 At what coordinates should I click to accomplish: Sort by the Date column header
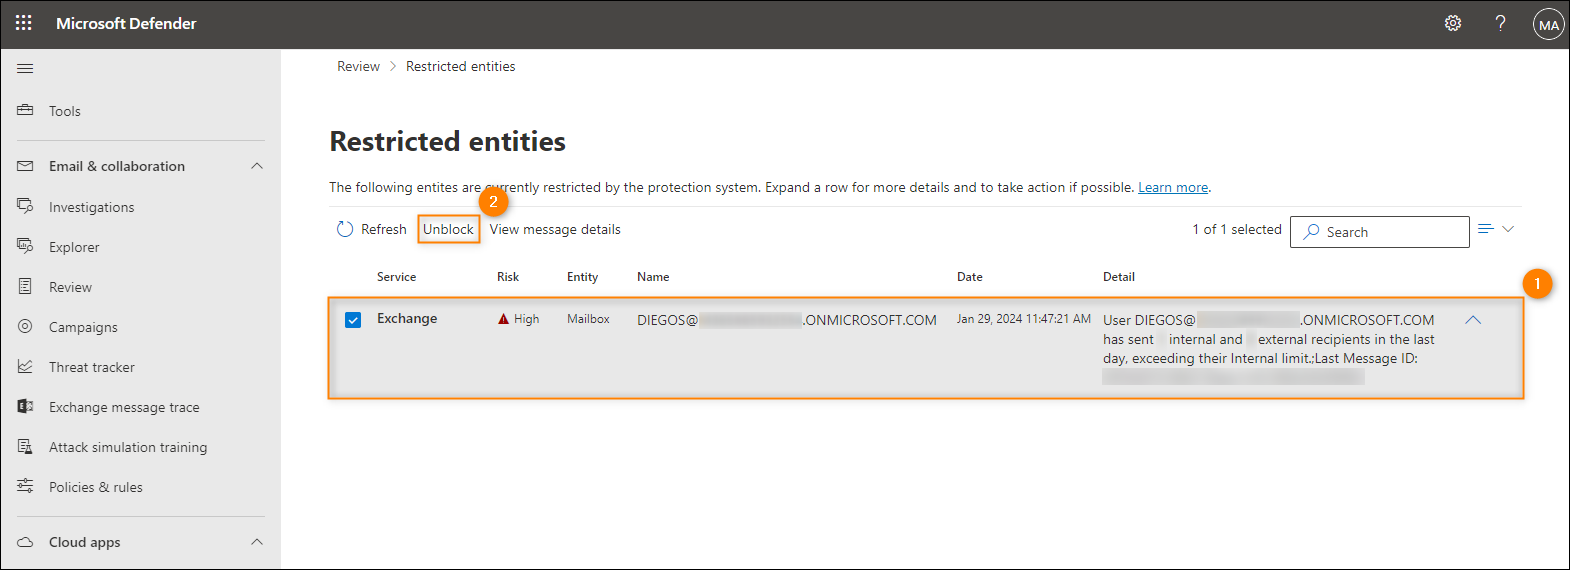point(969,277)
